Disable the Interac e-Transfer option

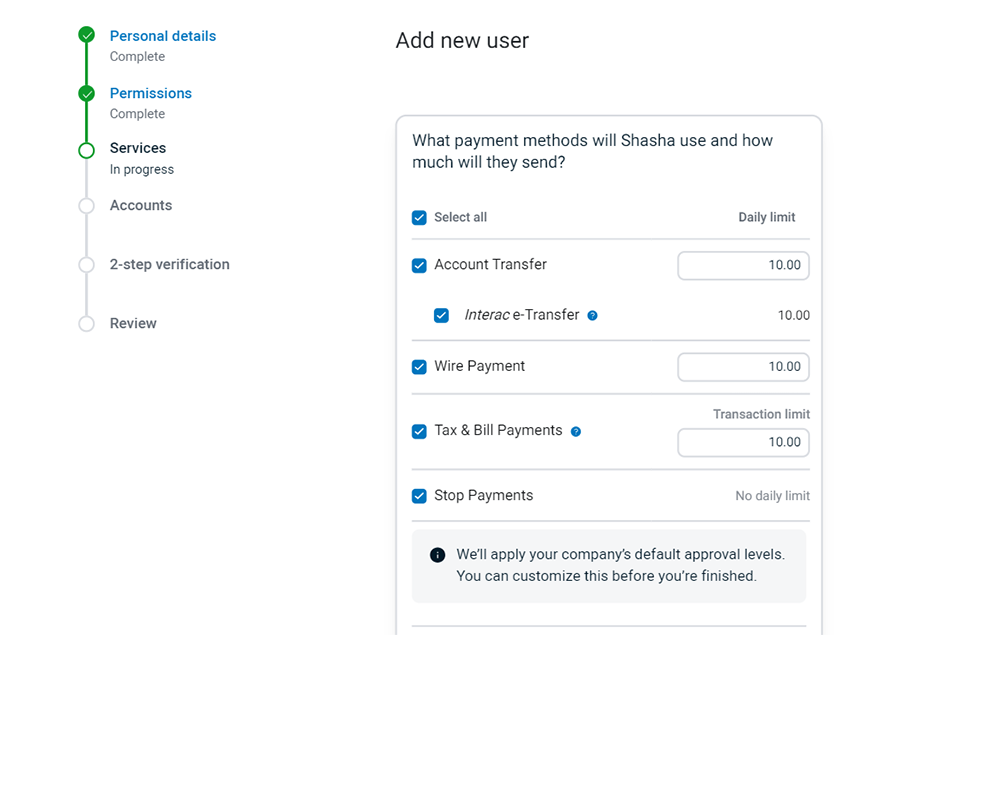tap(441, 315)
